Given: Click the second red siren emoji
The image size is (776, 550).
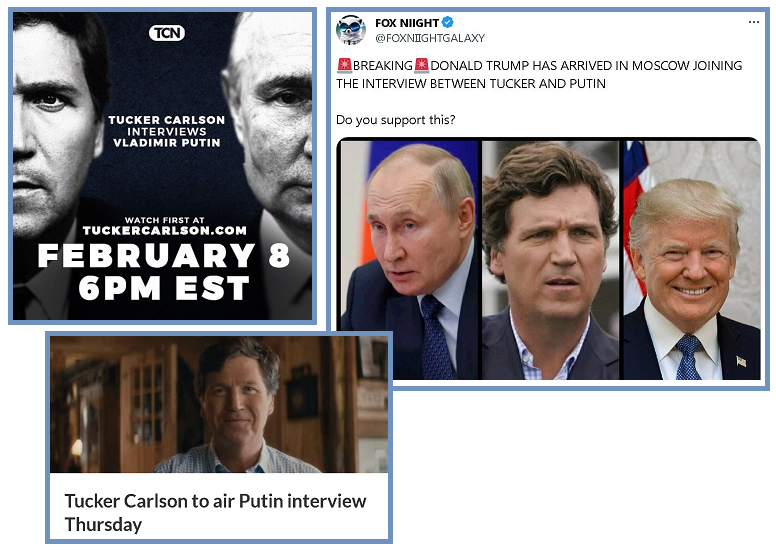Looking at the screenshot, I should click(x=422, y=65).
